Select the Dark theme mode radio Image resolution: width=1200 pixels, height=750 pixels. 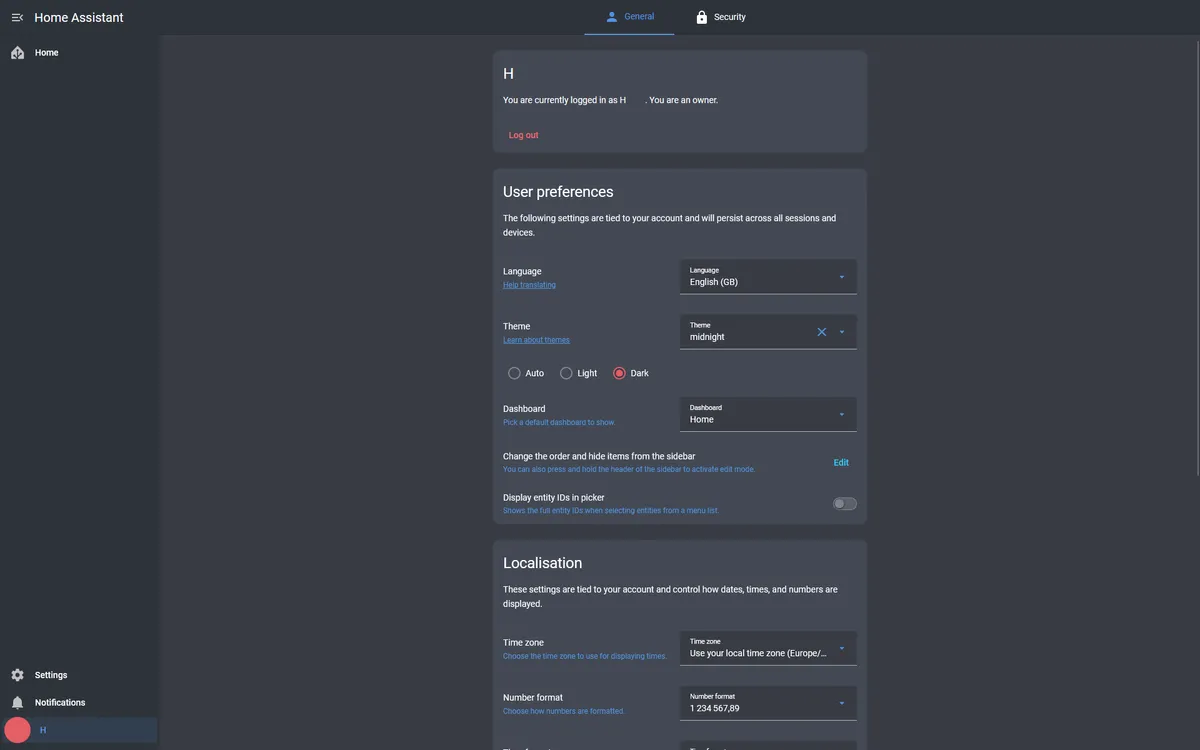pyautogui.click(x=619, y=373)
